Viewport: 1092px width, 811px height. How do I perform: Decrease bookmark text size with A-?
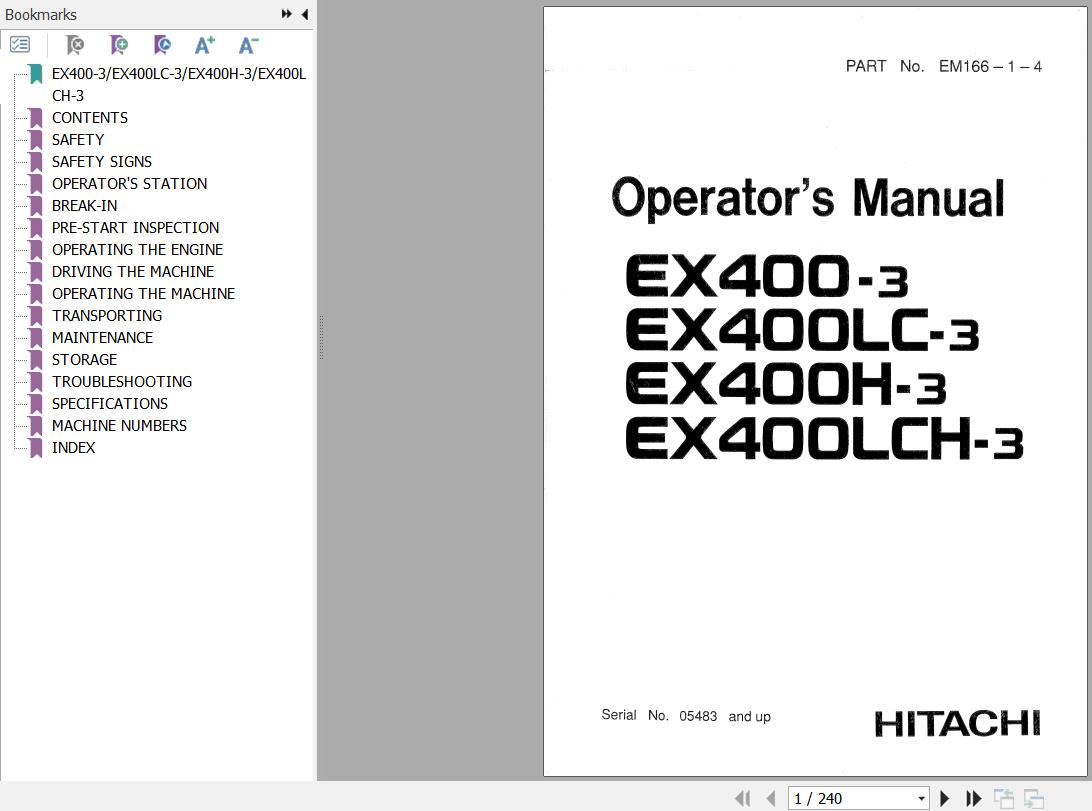click(248, 45)
